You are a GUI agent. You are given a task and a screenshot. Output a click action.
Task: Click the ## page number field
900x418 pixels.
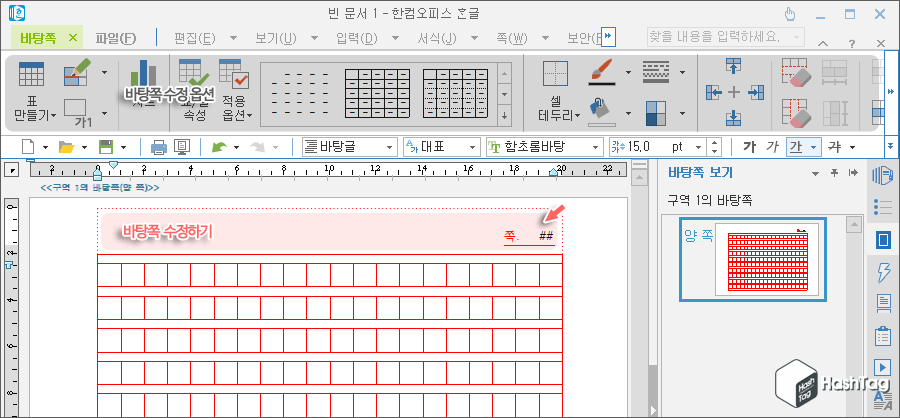pyautogui.click(x=546, y=236)
